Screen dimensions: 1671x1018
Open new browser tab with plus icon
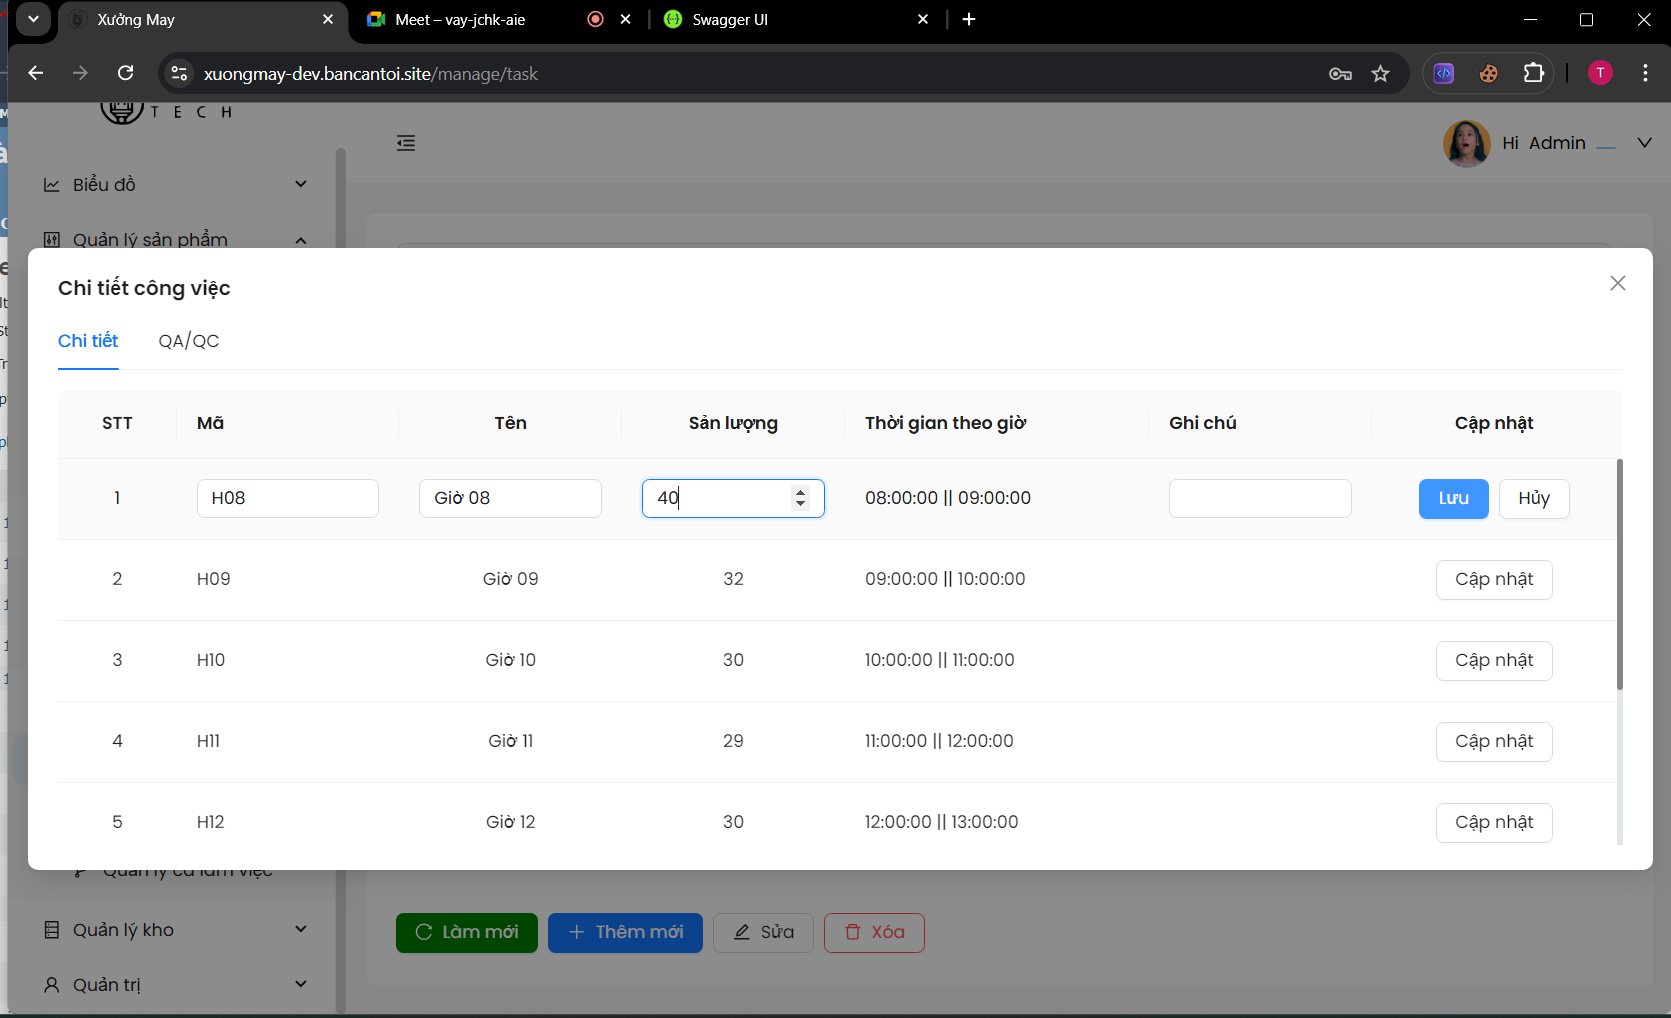coord(968,19)
